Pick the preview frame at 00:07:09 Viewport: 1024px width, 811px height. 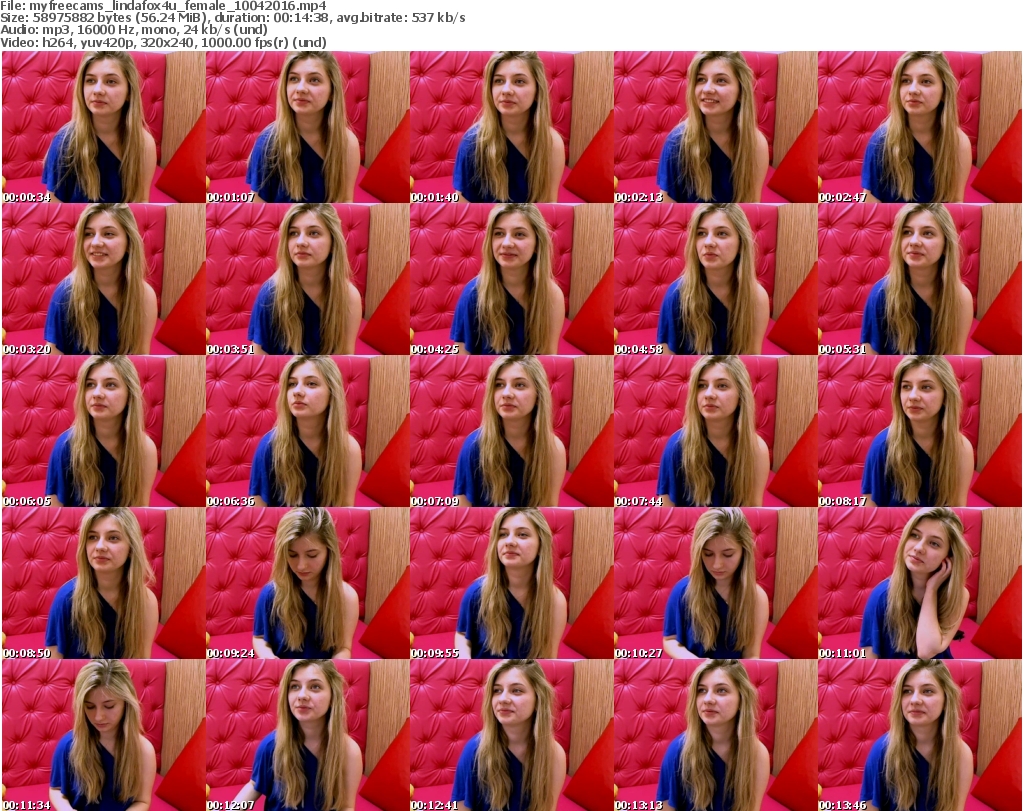(512, 431)
